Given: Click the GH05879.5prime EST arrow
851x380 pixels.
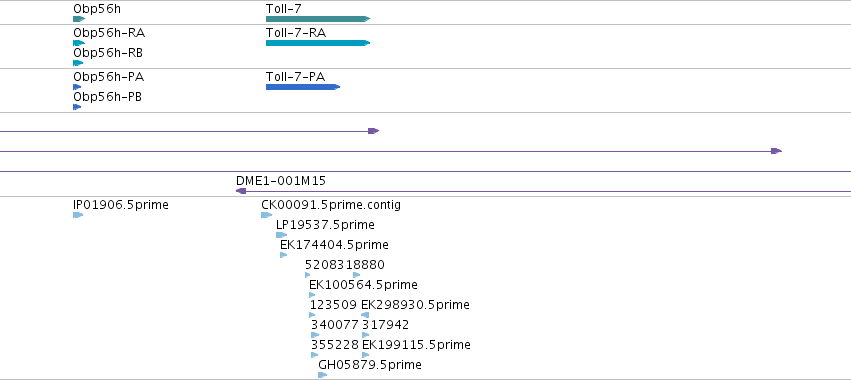Looking at the screenshot, I should click(x=323, y=375).
